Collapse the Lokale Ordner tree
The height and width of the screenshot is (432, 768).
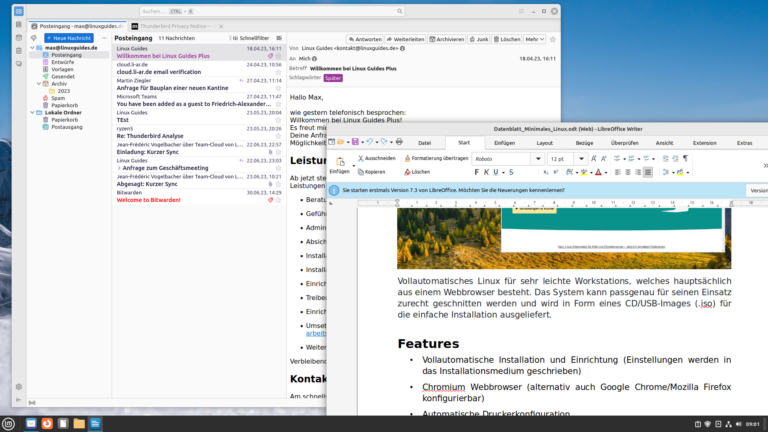33,113
